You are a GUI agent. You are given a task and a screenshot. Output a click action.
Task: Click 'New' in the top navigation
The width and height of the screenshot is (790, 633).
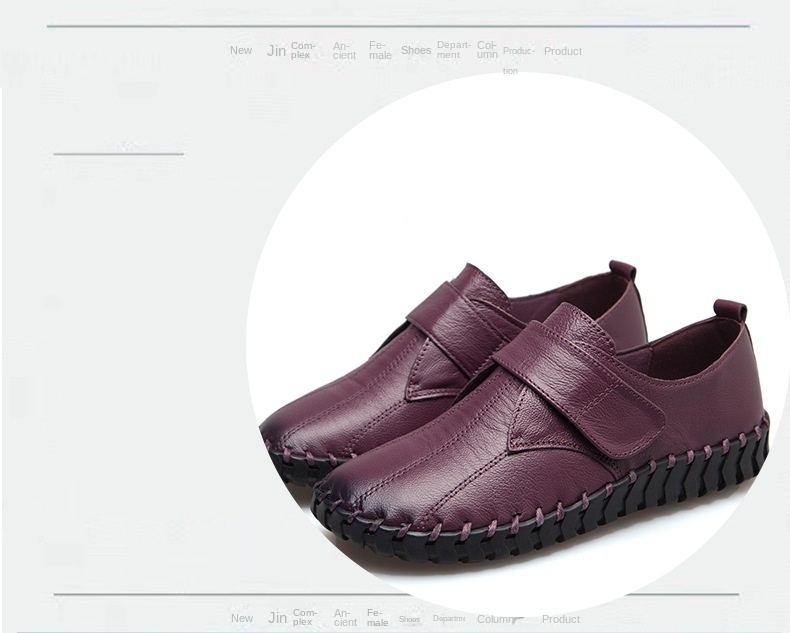point(241,51)
